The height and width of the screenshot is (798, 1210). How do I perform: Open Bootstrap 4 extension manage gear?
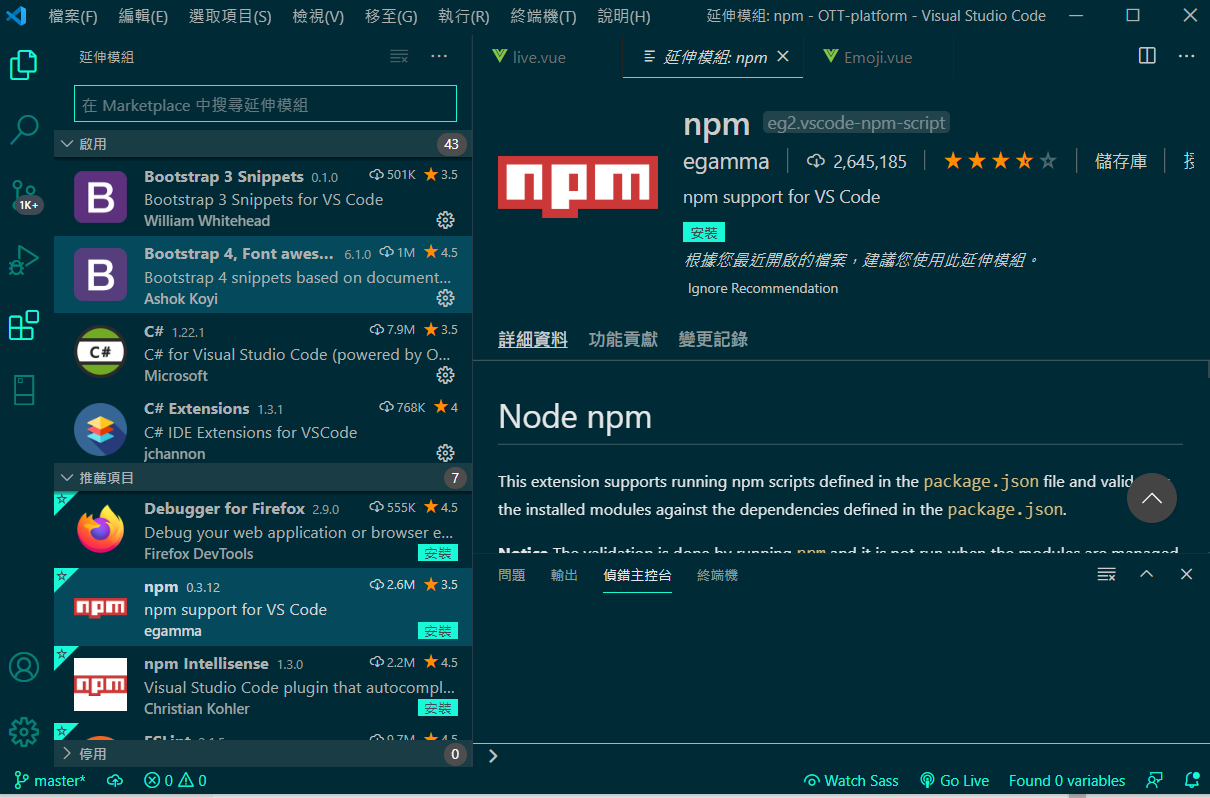(446, 298)
